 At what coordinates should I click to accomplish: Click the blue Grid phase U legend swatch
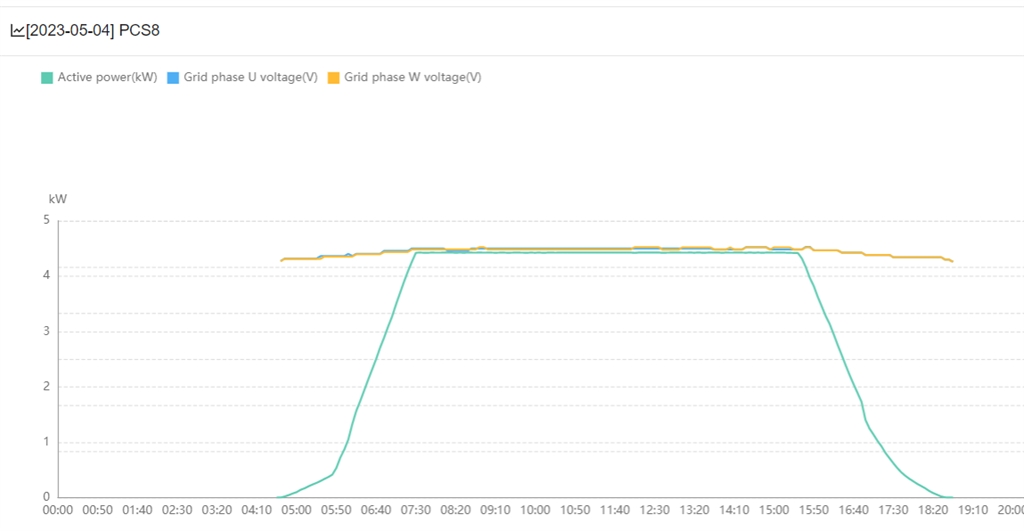point(173,77)
